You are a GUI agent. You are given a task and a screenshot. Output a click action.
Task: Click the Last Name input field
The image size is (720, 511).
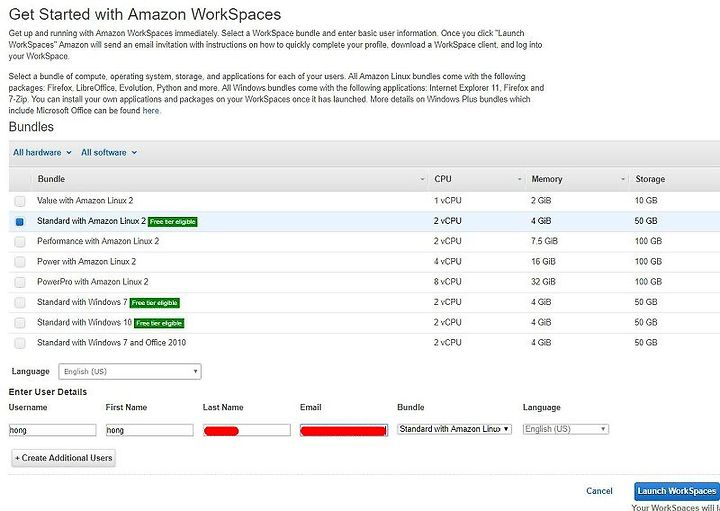(x=247, y=430)
